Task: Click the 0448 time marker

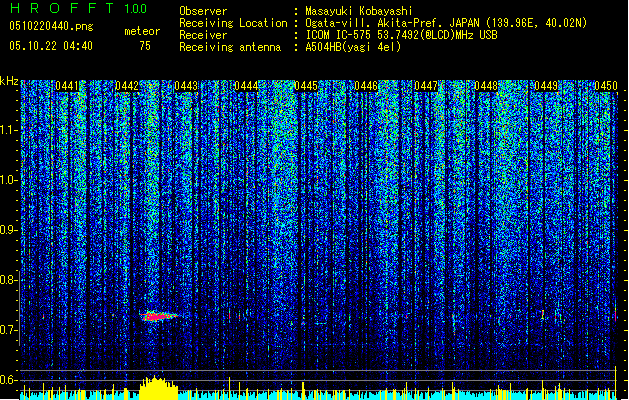Action: 486,86
